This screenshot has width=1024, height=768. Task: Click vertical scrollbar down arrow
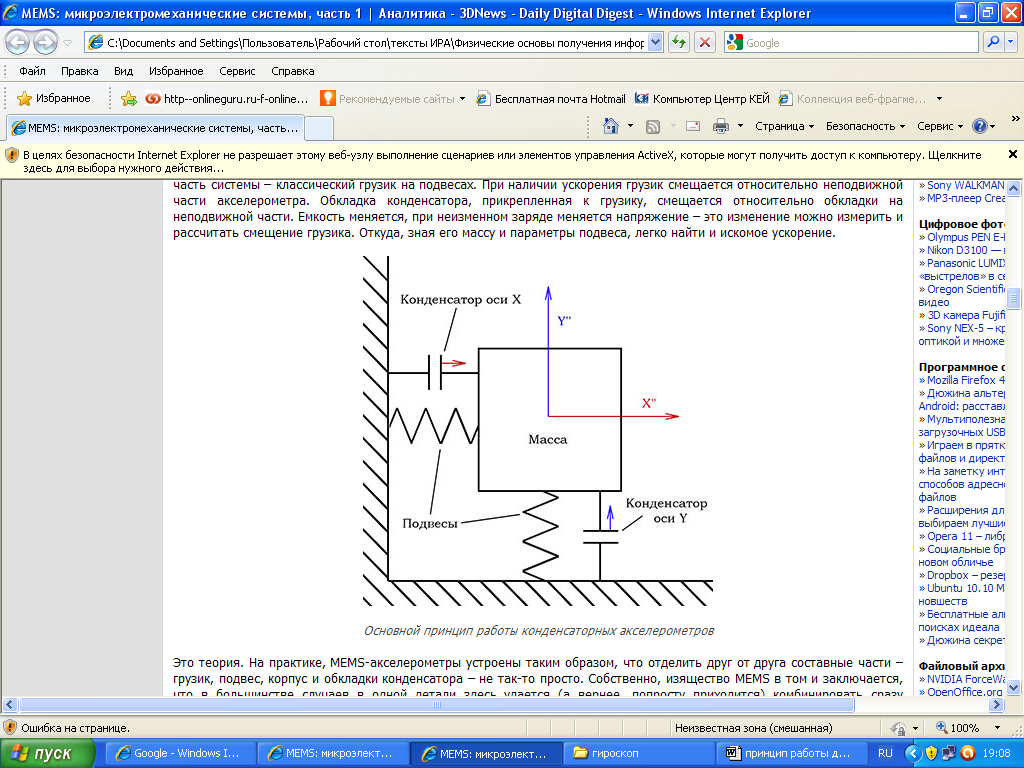(1014, 687)
